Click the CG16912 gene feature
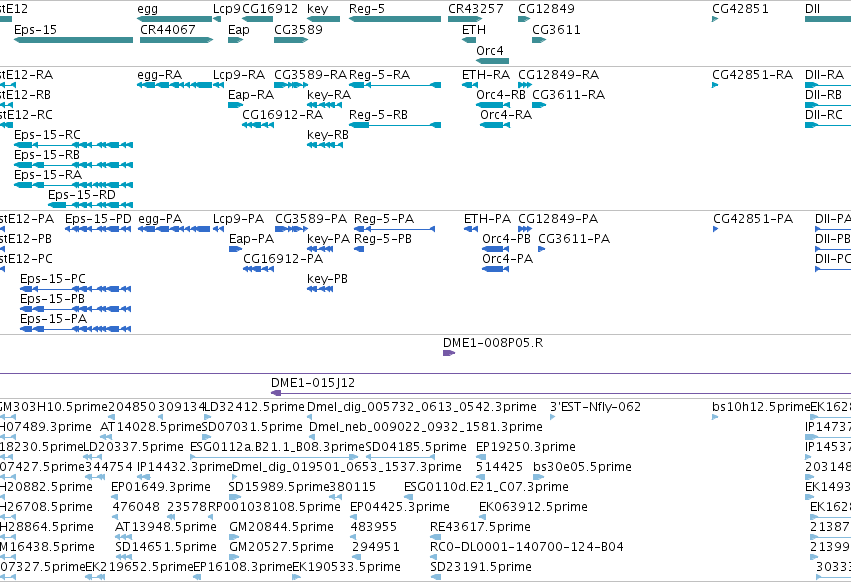 pyautogui.click(x=257, y=19)
